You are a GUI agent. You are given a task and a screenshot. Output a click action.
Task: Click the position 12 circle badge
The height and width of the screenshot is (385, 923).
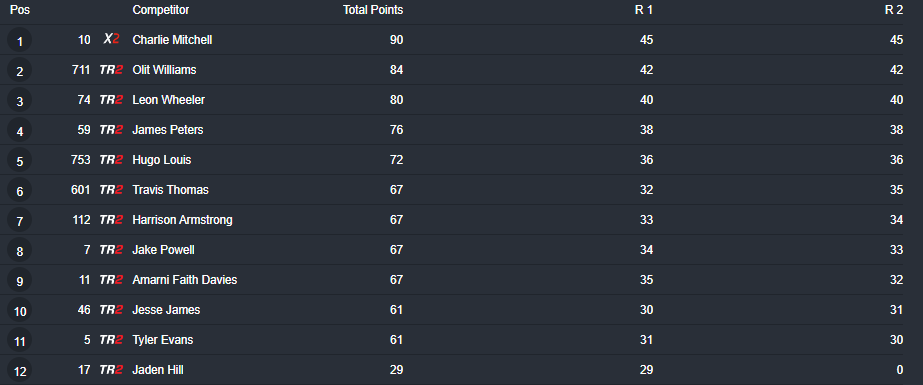pos(19,371)
